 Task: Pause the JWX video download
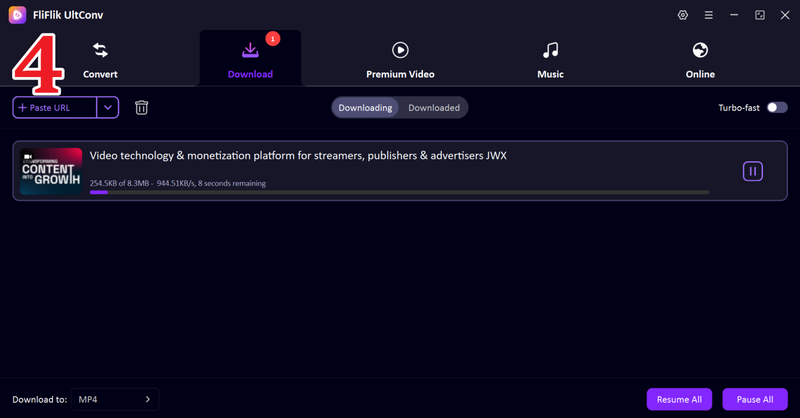point(753,171)
